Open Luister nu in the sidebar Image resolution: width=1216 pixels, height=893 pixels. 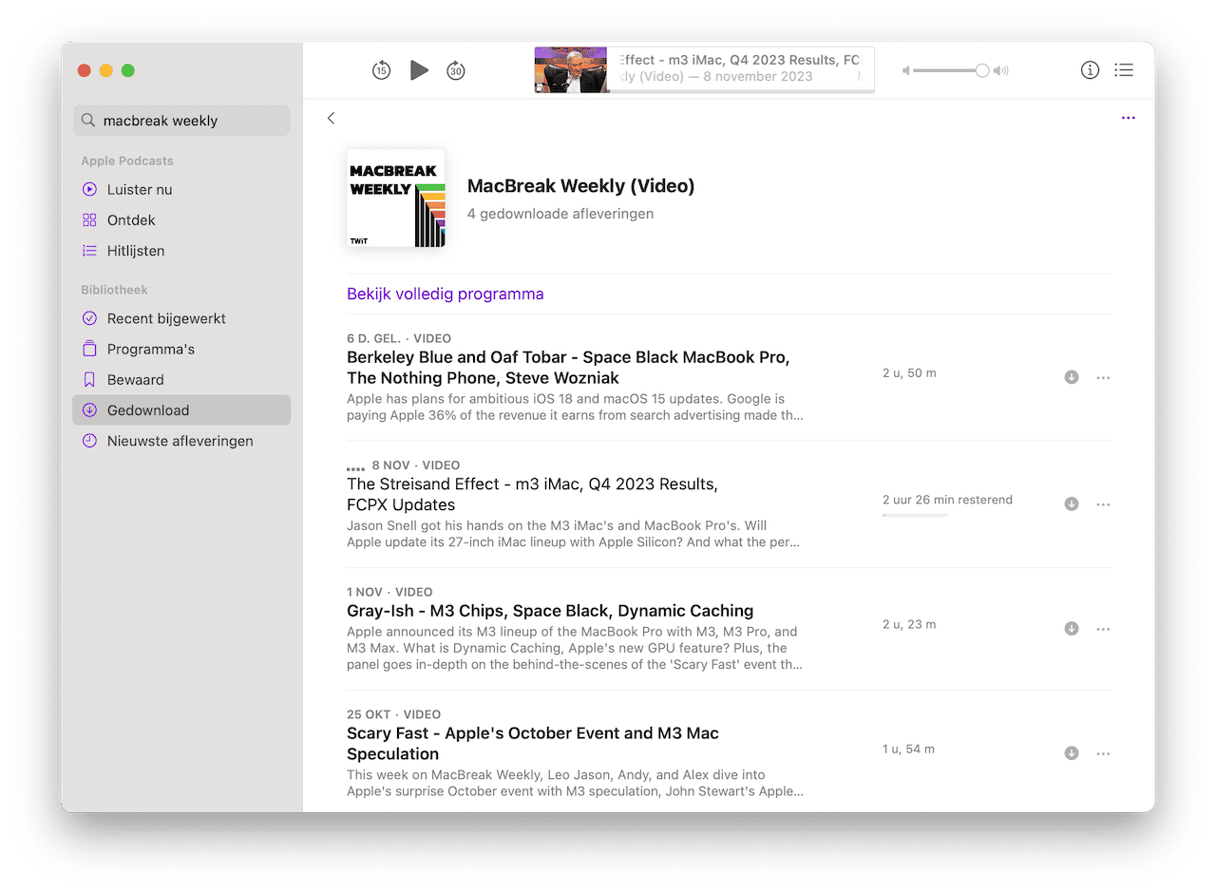click(x=139, y=189)
